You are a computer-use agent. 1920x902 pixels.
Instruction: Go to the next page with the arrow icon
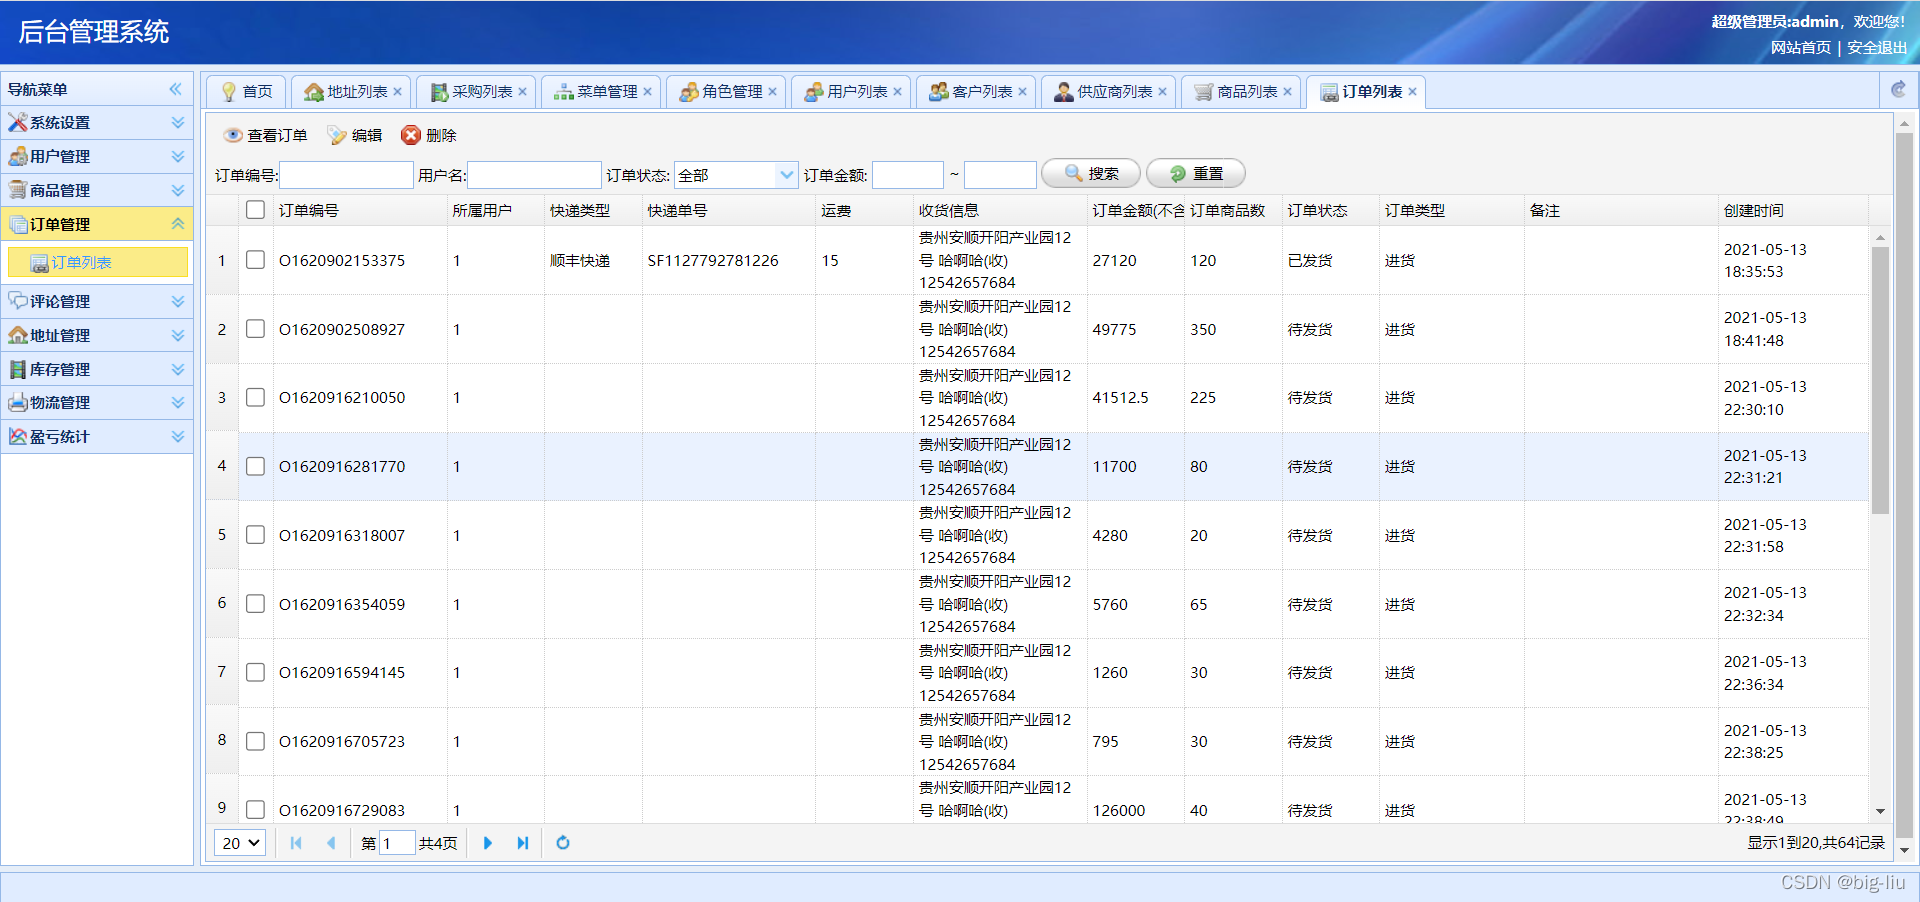tap(488, 843)
